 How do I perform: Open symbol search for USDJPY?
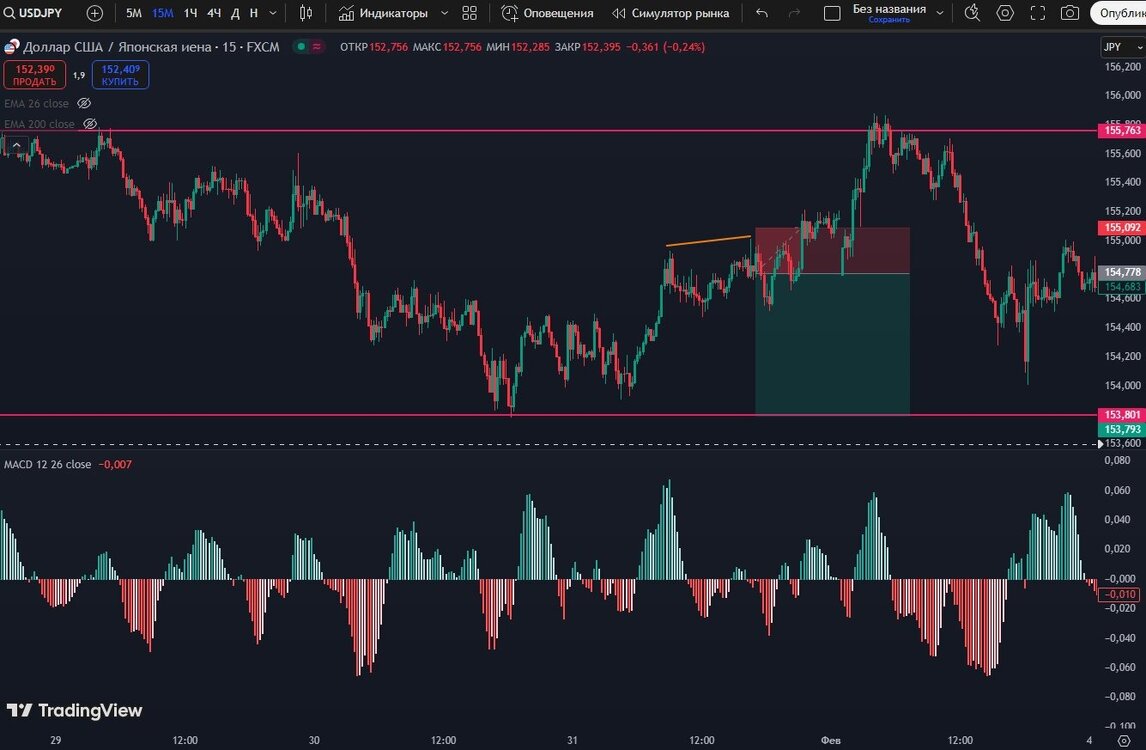point(34,13)
